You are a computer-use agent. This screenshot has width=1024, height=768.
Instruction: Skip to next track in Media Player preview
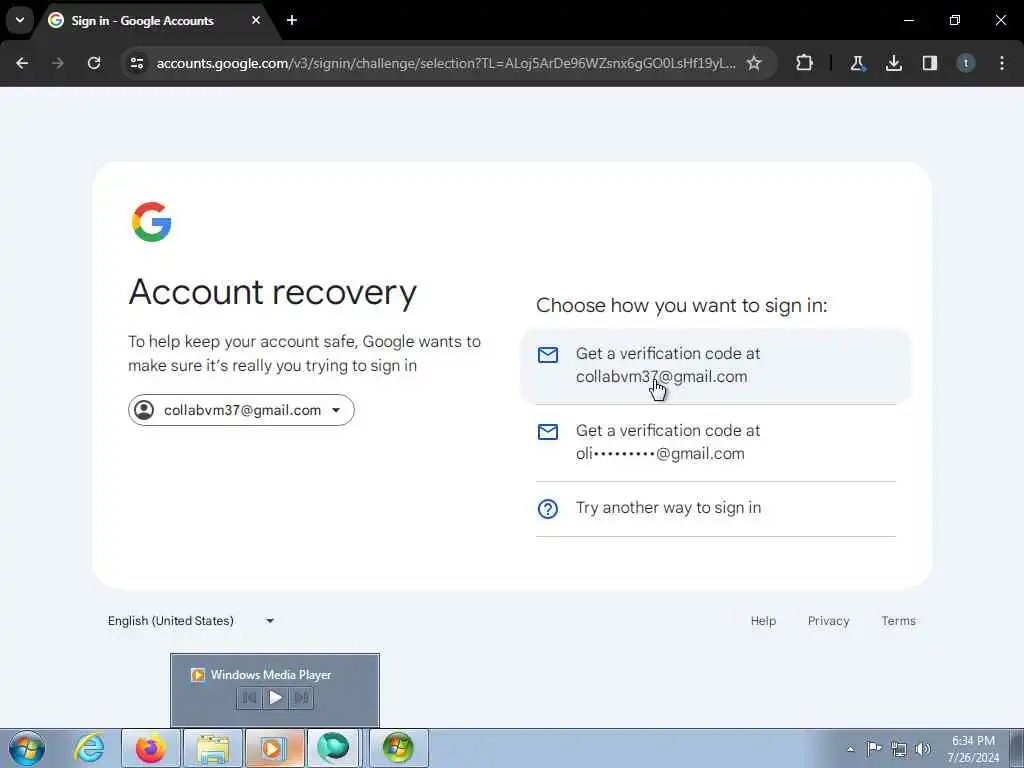pos(301,697)
